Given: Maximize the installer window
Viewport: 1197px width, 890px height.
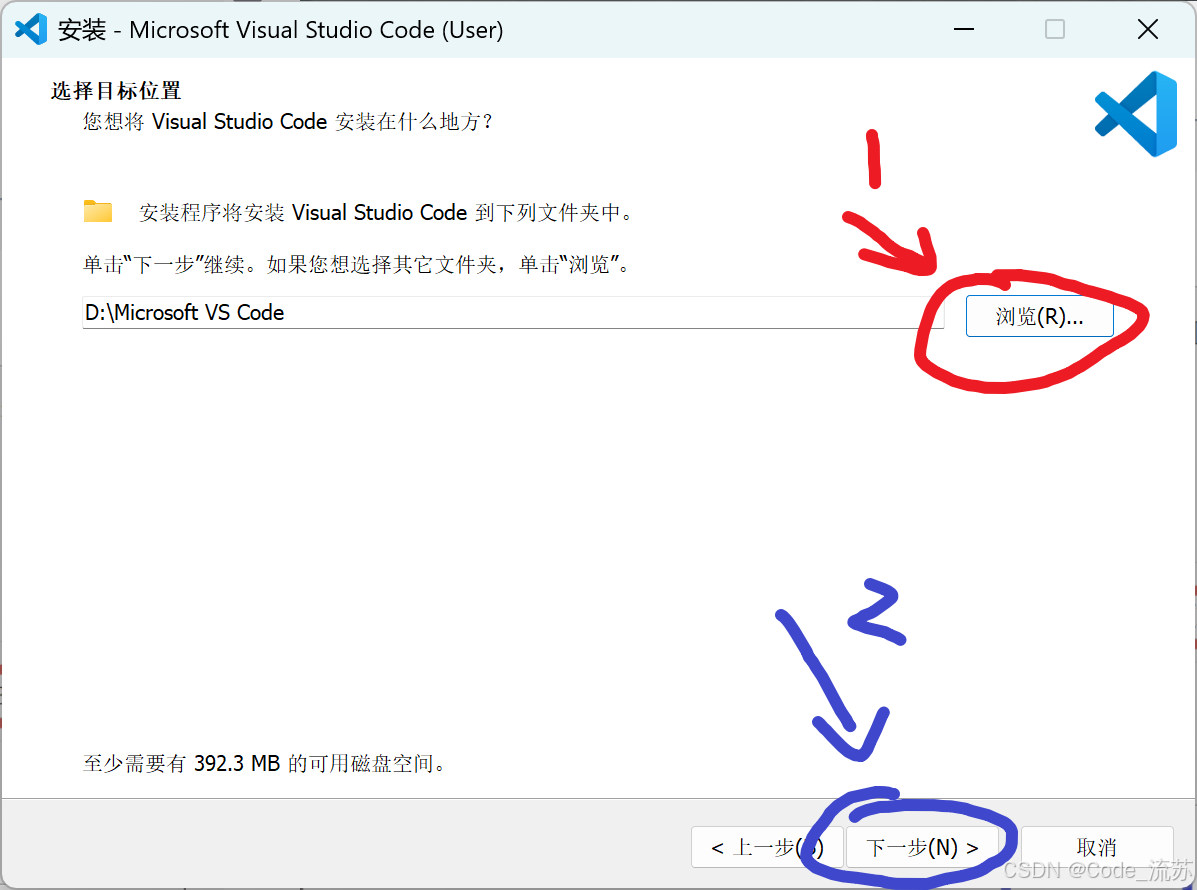Looking at the screenshot, I should pos(1055,30).
